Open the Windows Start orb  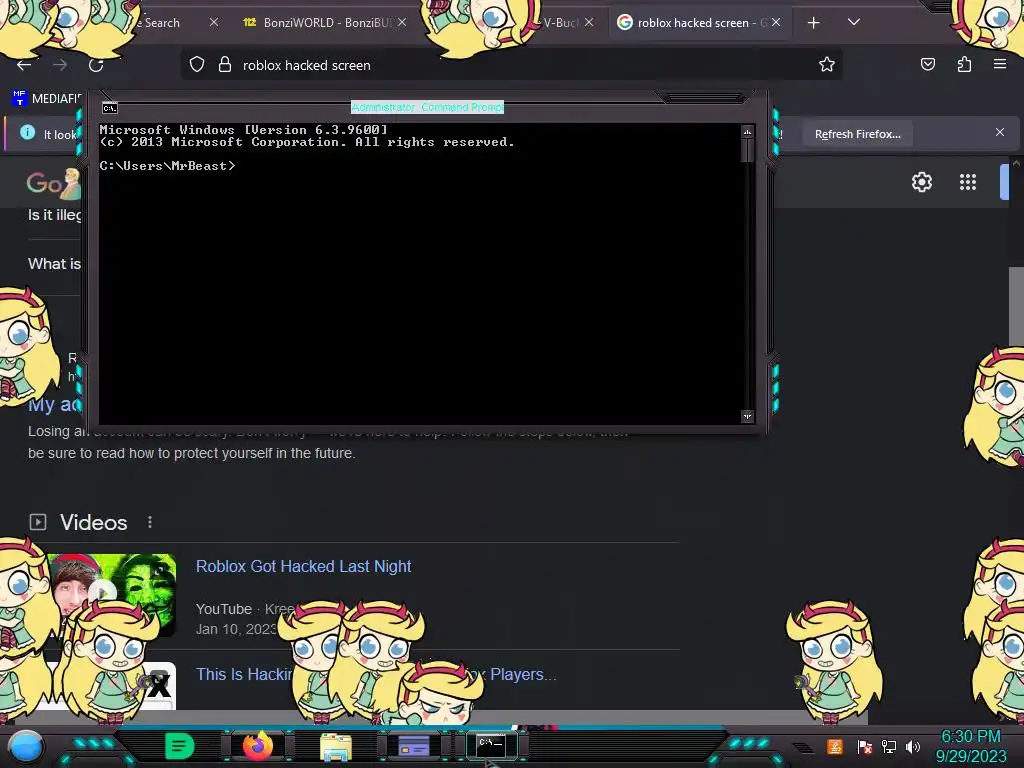(26, 747)
